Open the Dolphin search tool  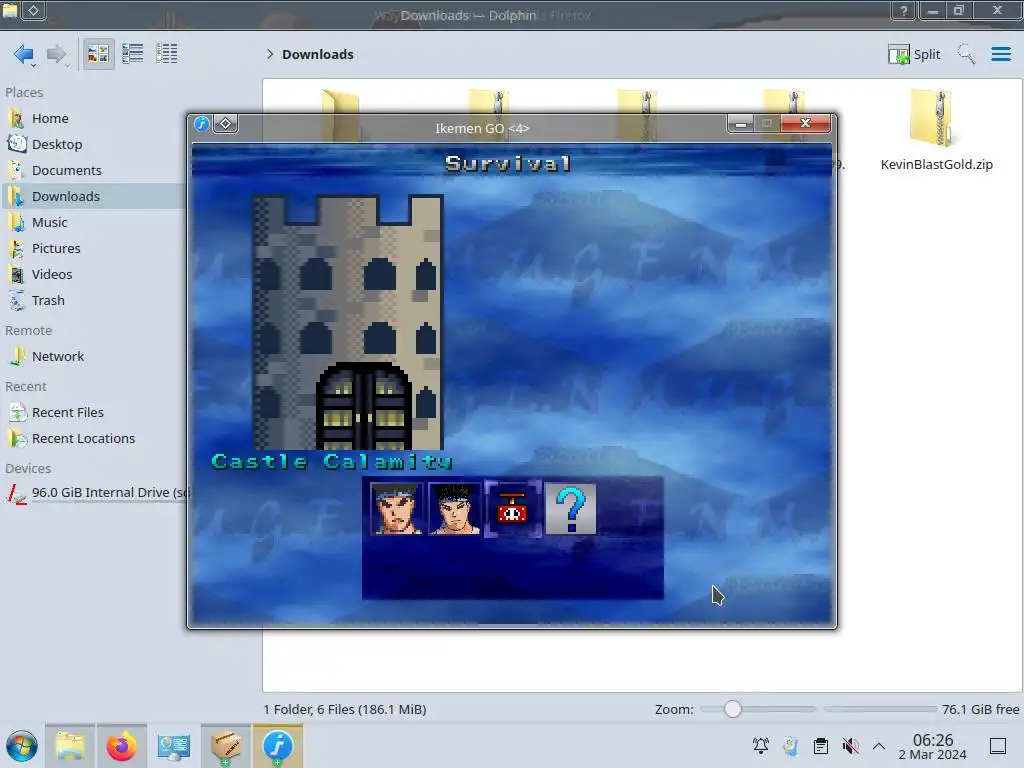tap(966, 54)
